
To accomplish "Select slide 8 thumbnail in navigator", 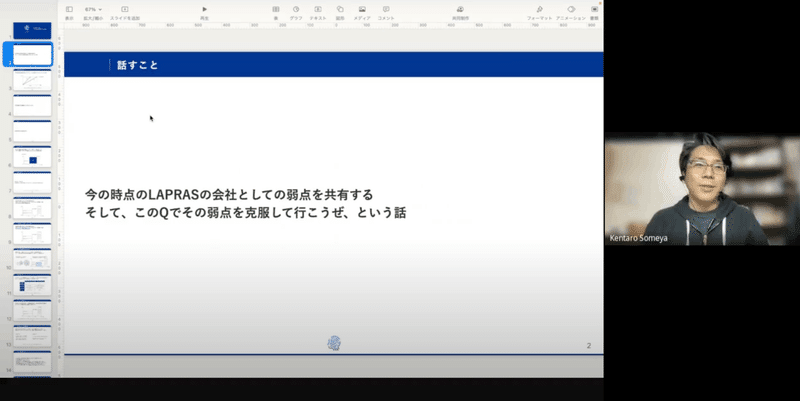I will coord(32,208).
